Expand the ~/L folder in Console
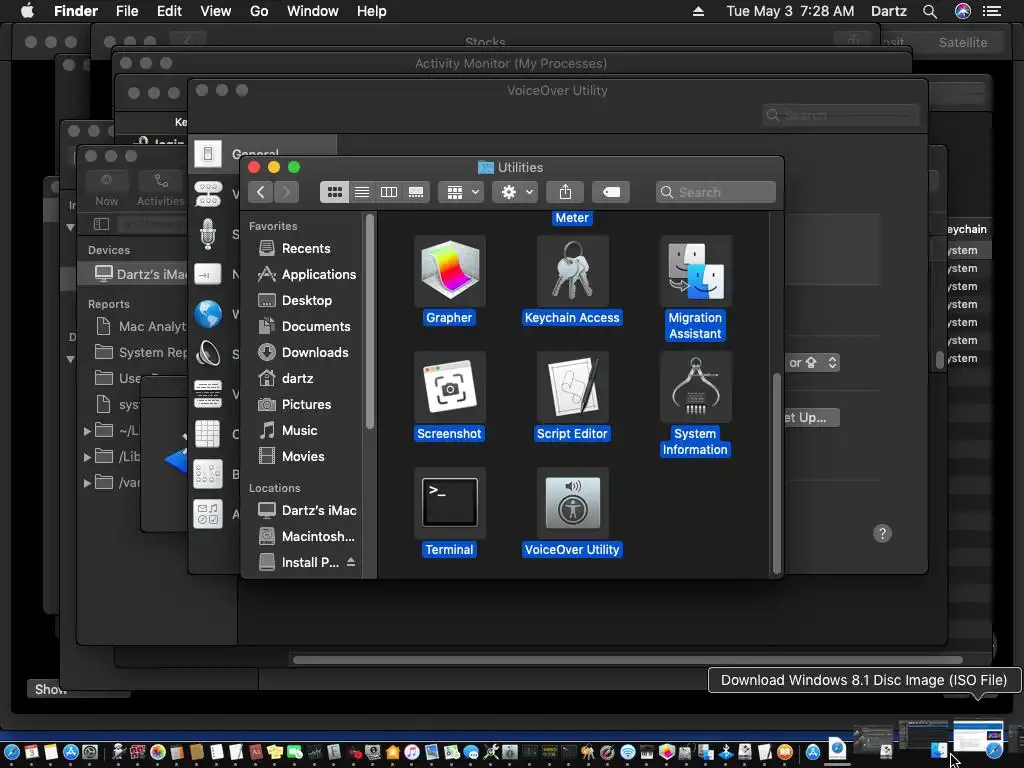This screenshot has width=1024, height=768. click(x=87, y=431)
